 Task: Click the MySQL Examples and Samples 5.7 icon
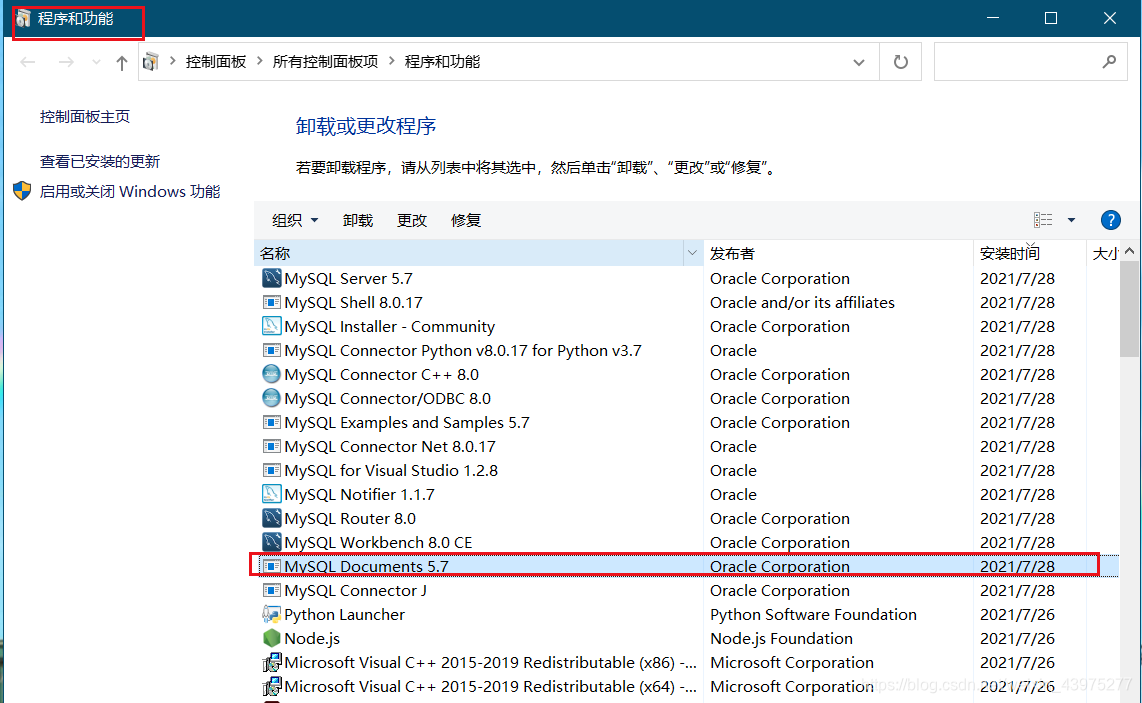point(271,422)
